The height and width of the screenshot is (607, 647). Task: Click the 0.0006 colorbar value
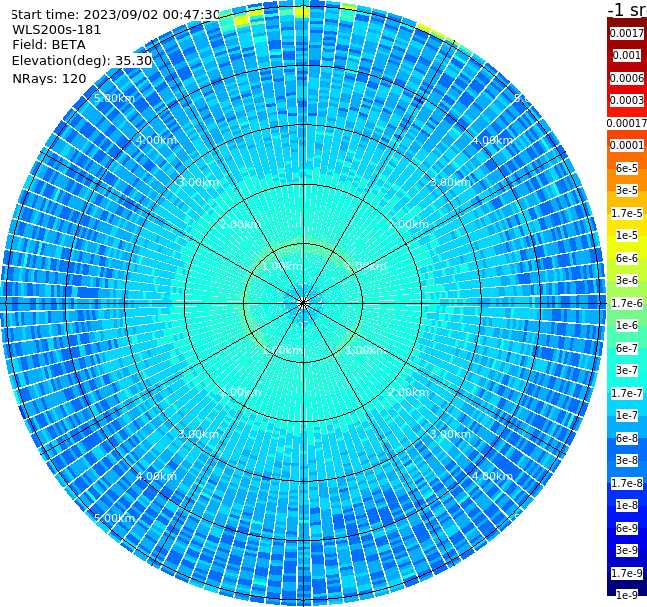(x=627, y=78)
